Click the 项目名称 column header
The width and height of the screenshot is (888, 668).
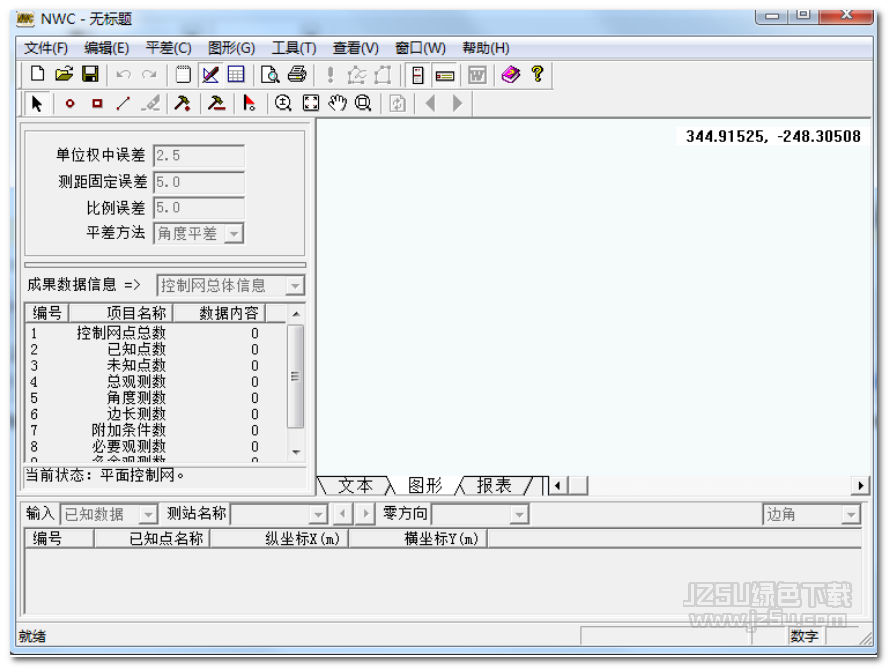click(x=121, y=313)
